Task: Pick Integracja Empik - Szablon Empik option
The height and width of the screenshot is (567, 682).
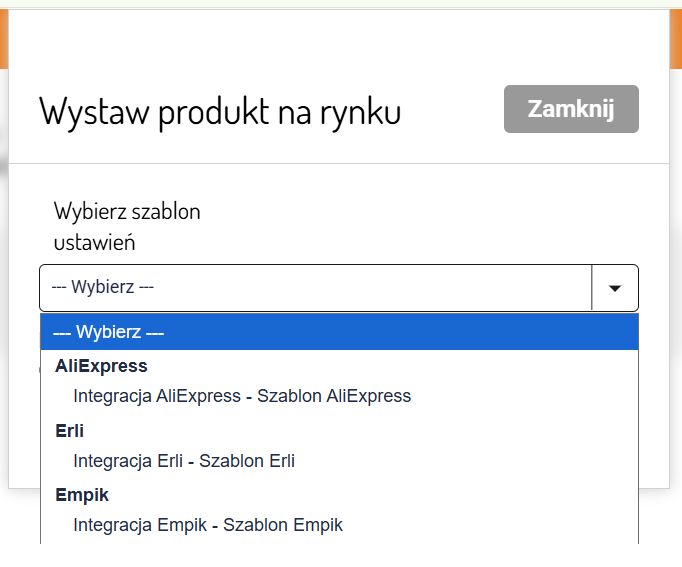Action: pyautogui.click(x=208, y=525)
